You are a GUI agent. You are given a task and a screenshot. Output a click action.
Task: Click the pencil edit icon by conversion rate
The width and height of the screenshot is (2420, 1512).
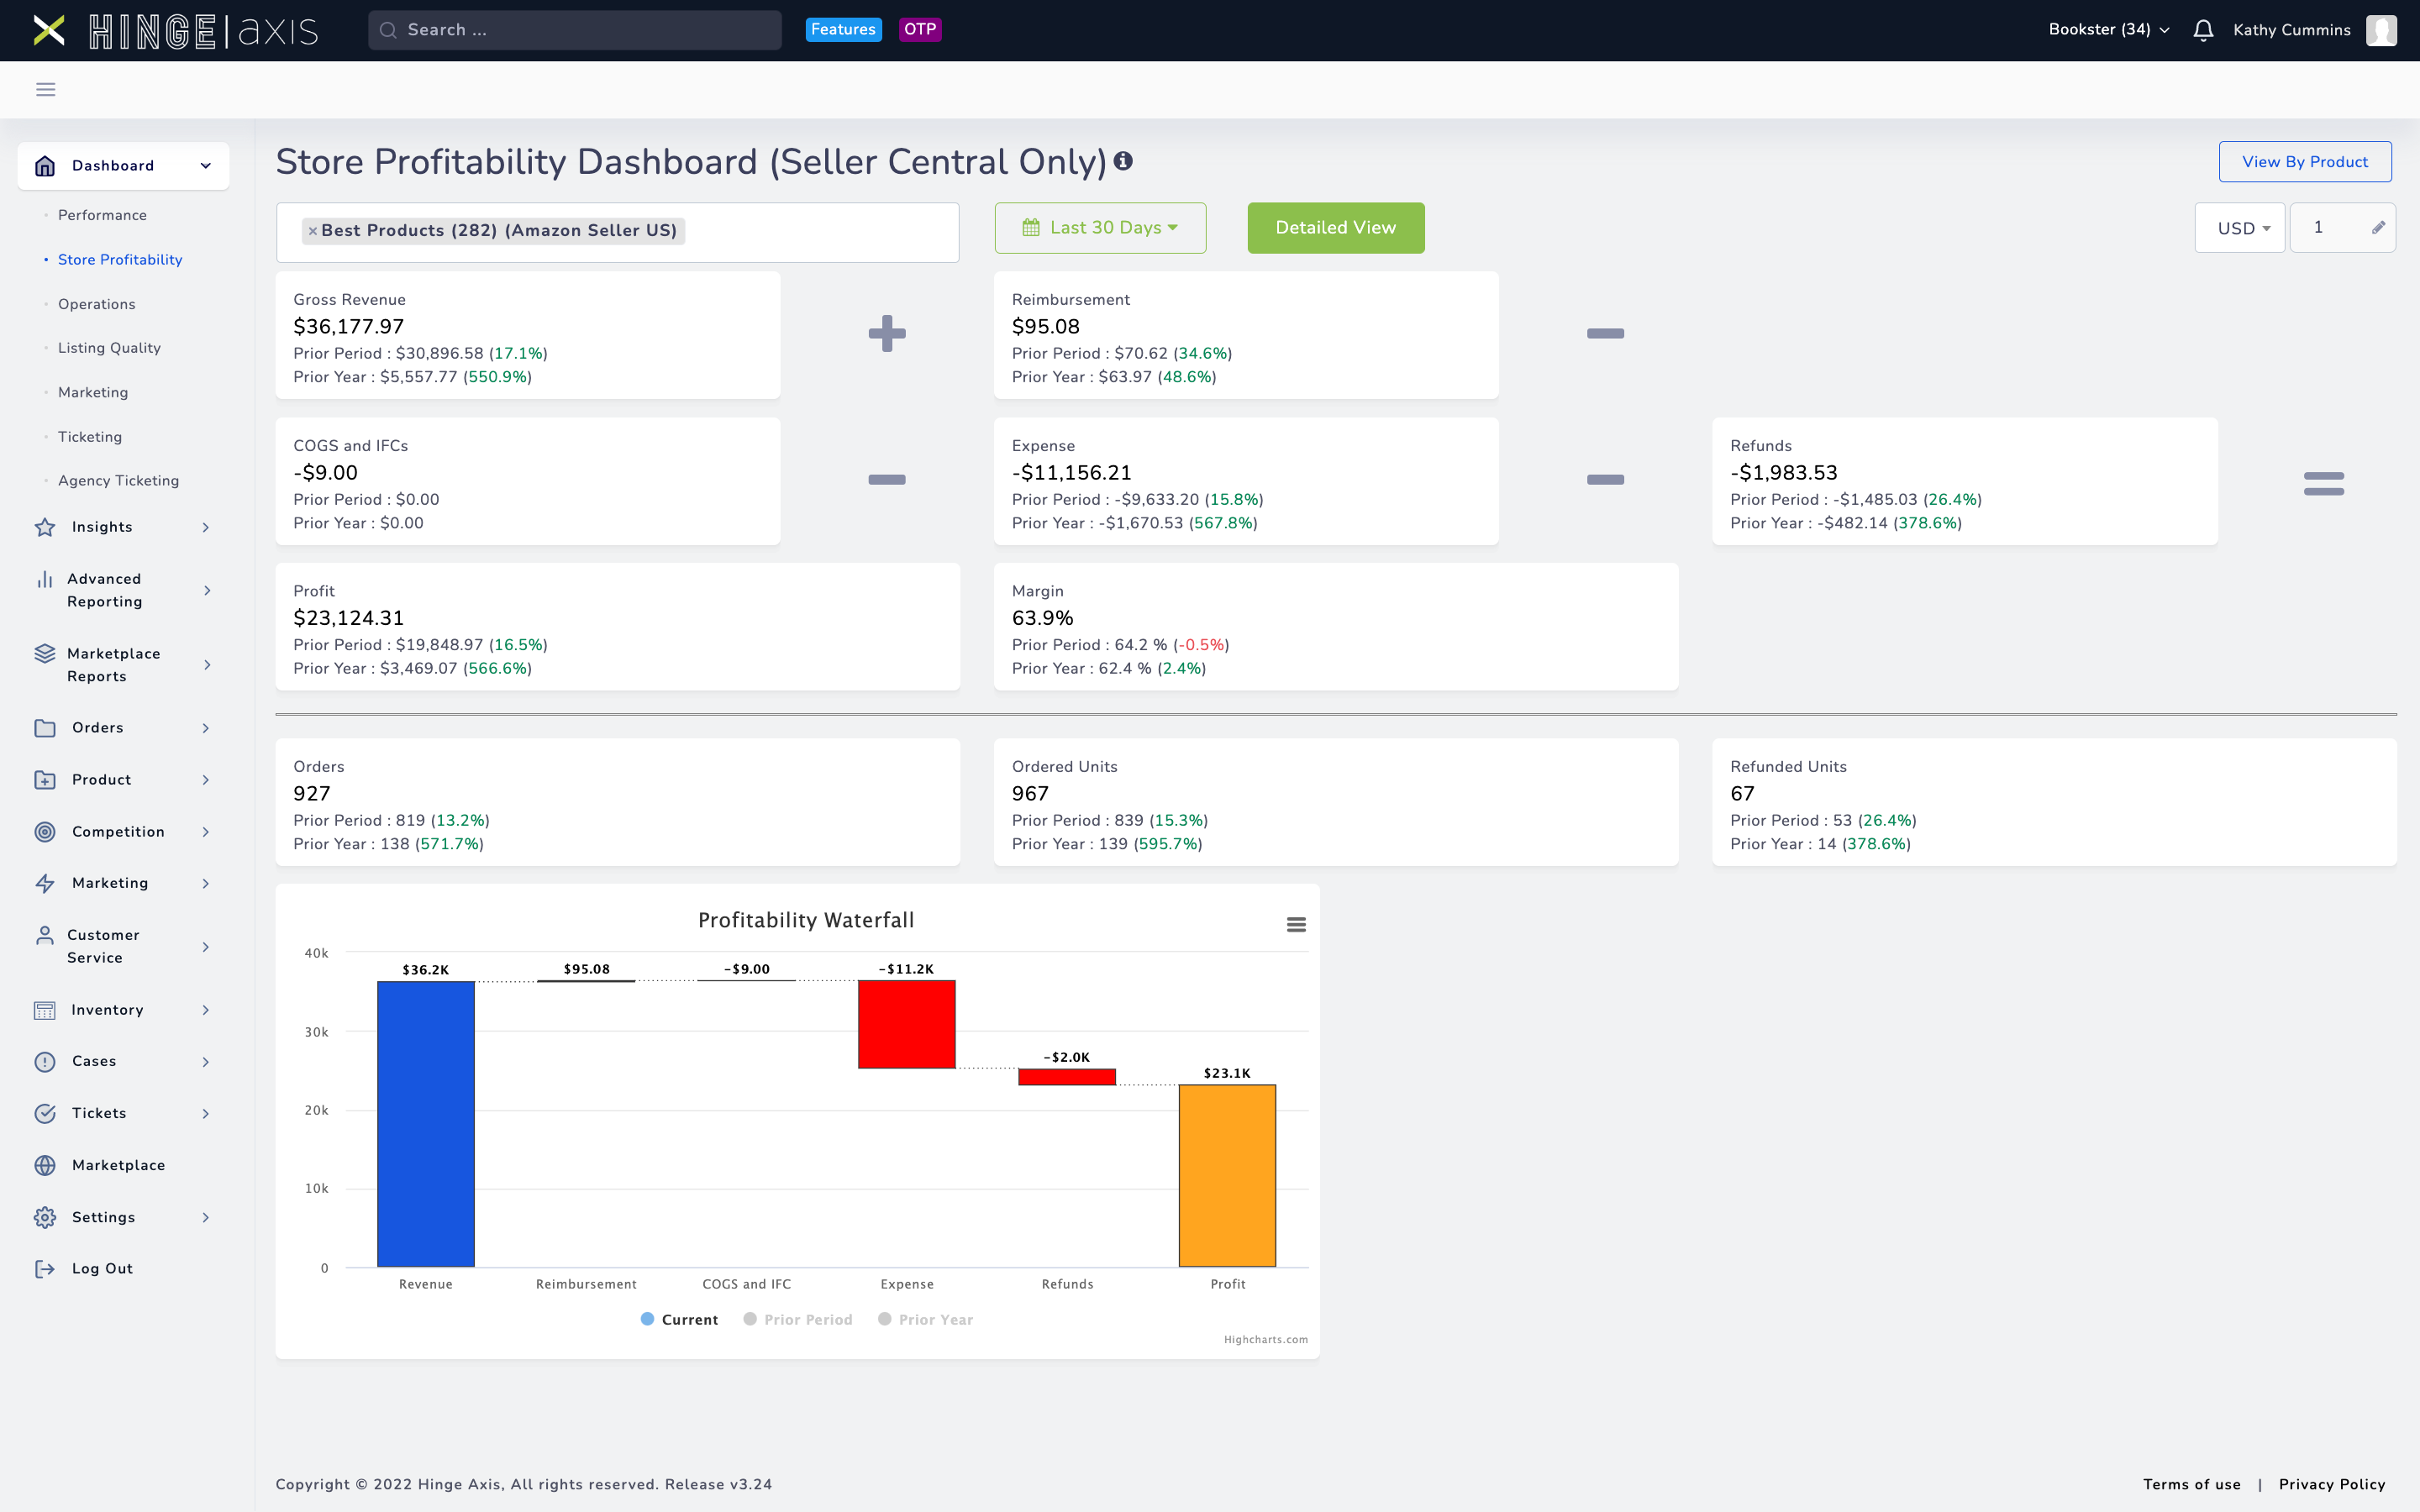coord(2378,228)
